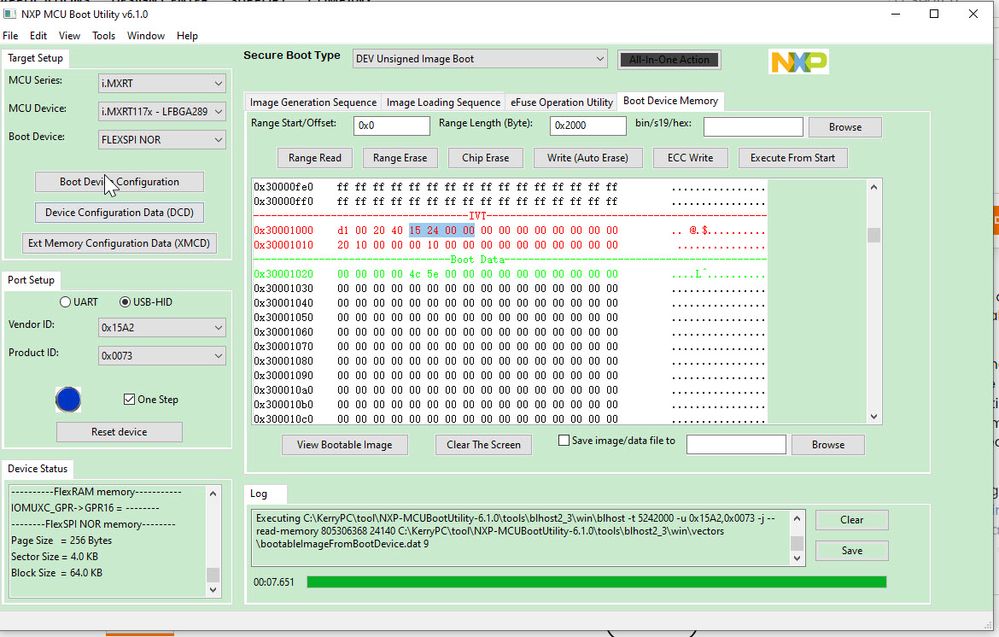
Task: Click the Range Start/Offset input field
Action: [x=392, y=125]
